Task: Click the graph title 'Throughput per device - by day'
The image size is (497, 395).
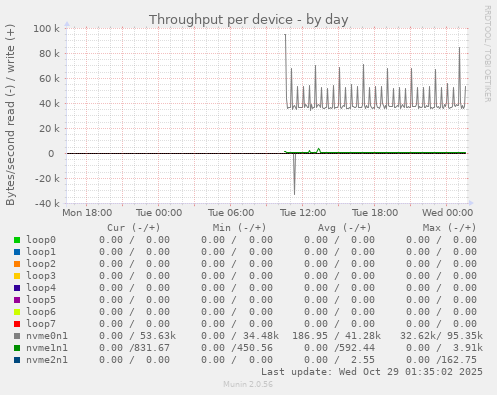Action: (x=249, y=20)
